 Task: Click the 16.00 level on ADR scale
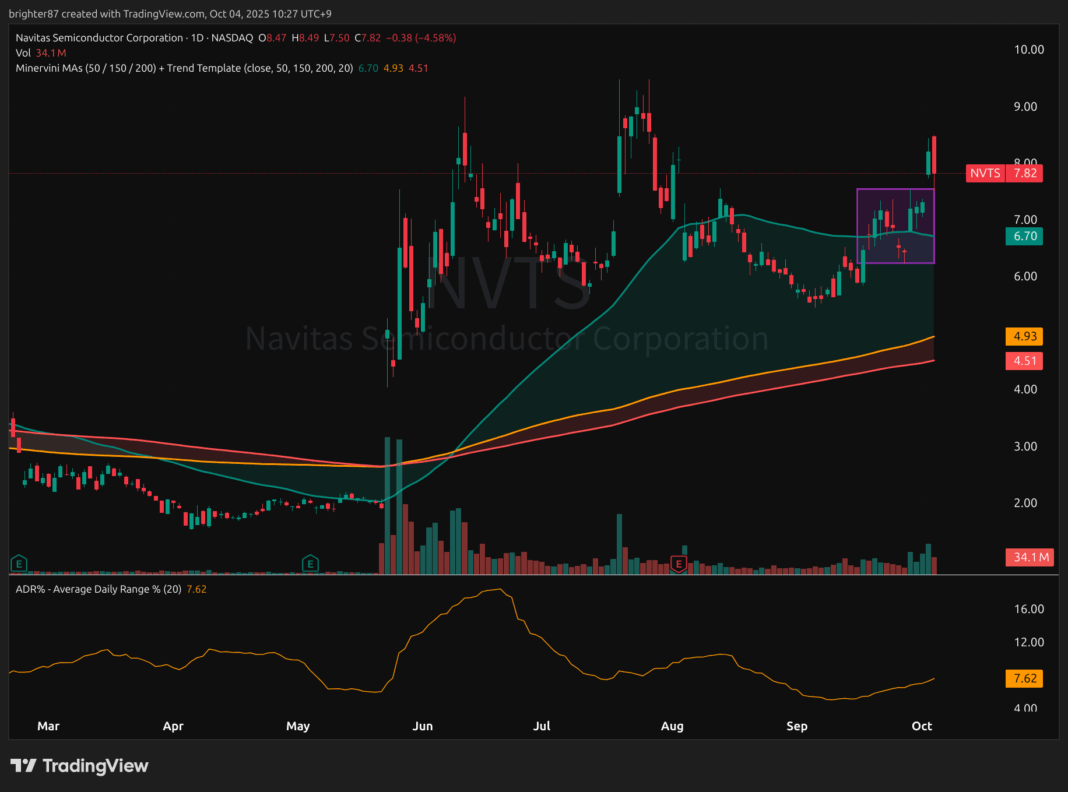pos(1029,609)
